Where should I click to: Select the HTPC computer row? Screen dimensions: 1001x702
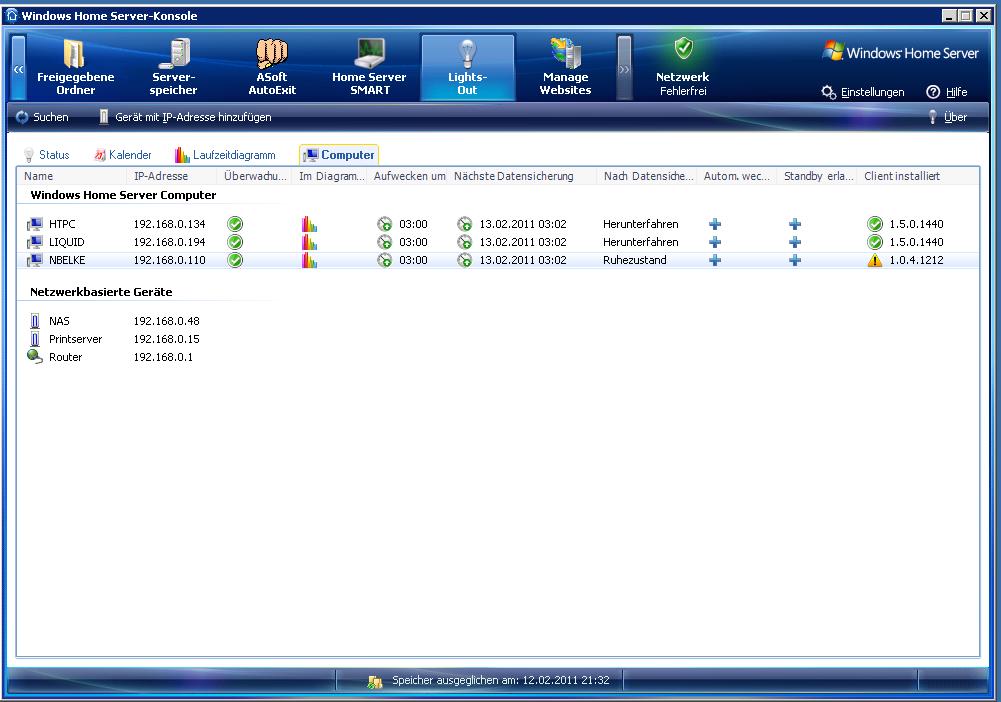(498, 224)
